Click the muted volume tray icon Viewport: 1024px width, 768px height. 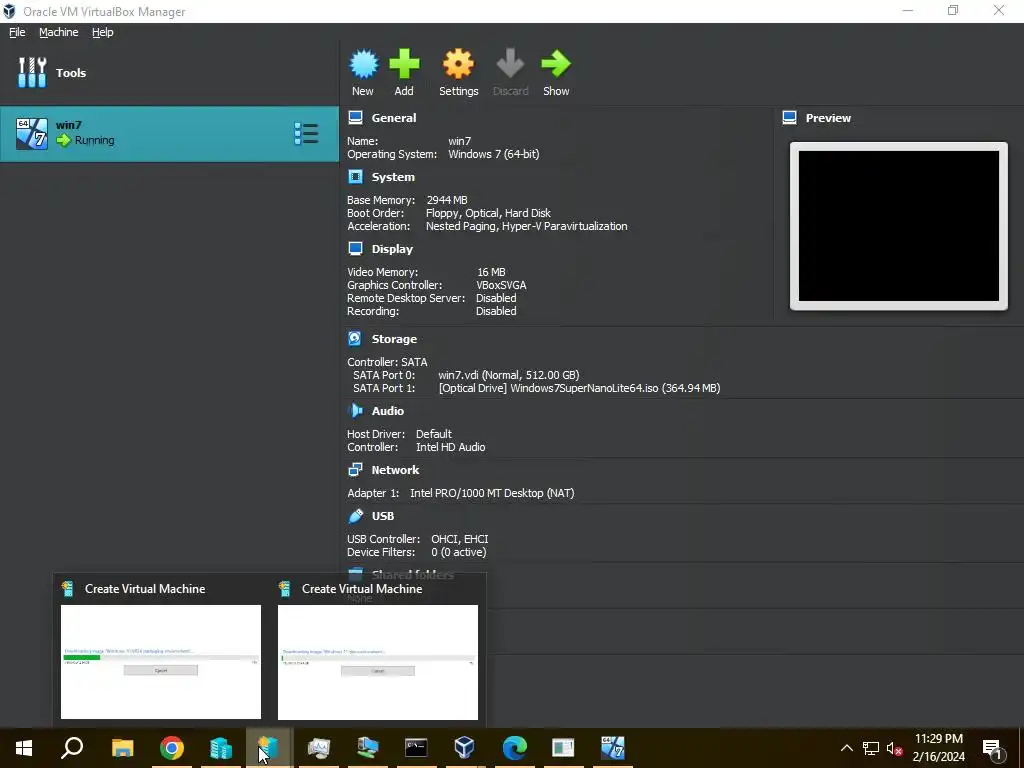point(894,748)
